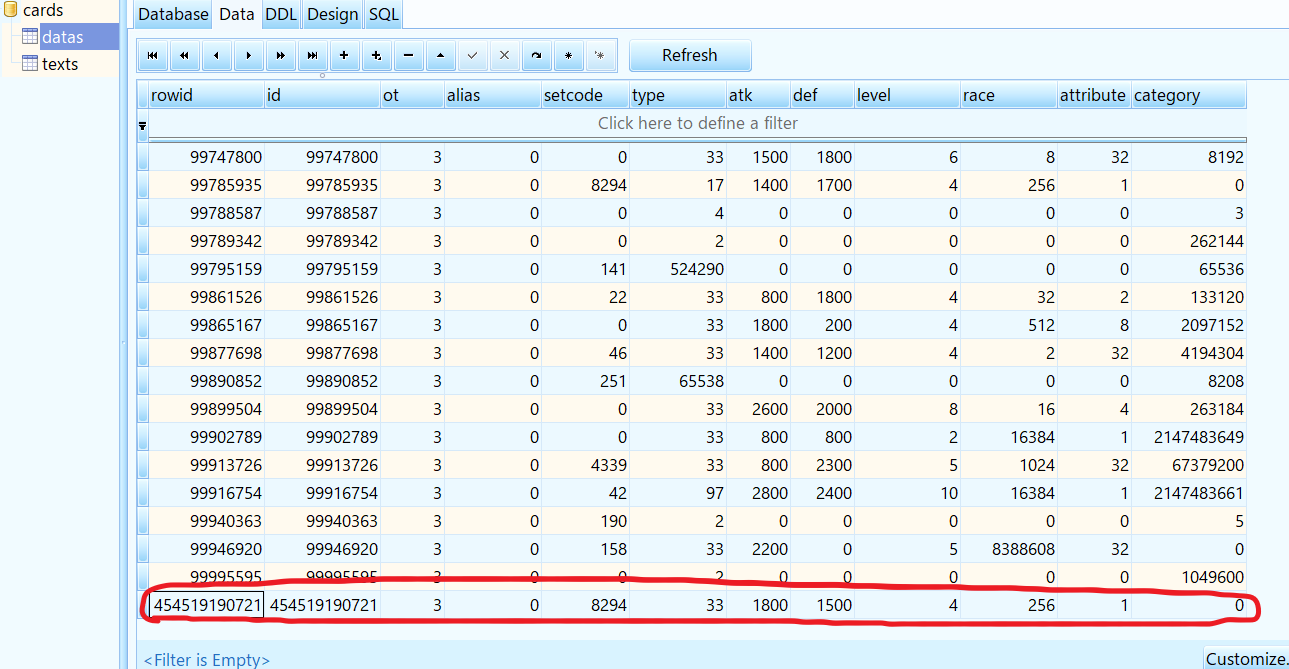Viewport: 1289px width, 669px height.
Task: Open the filter row dropdown icon
Action: point(142,126)
